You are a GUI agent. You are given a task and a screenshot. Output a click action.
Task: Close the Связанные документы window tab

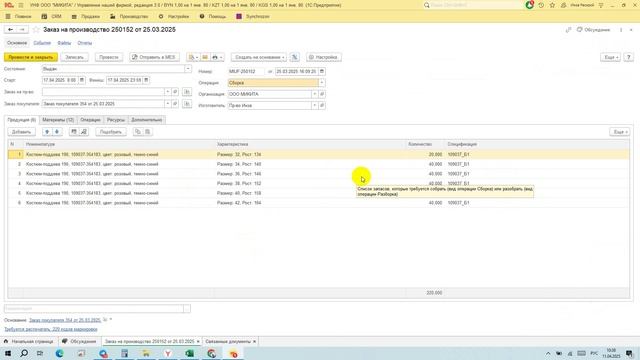[254, 341]
